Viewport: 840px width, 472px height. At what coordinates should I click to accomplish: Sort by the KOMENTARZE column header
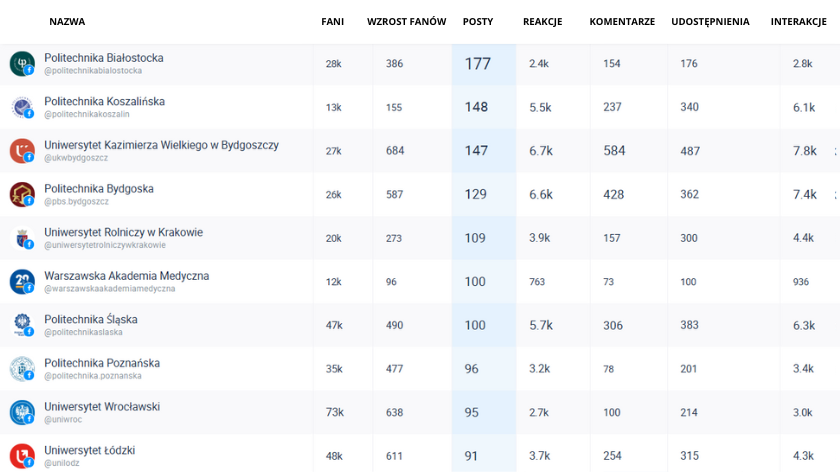coord(622,22)
